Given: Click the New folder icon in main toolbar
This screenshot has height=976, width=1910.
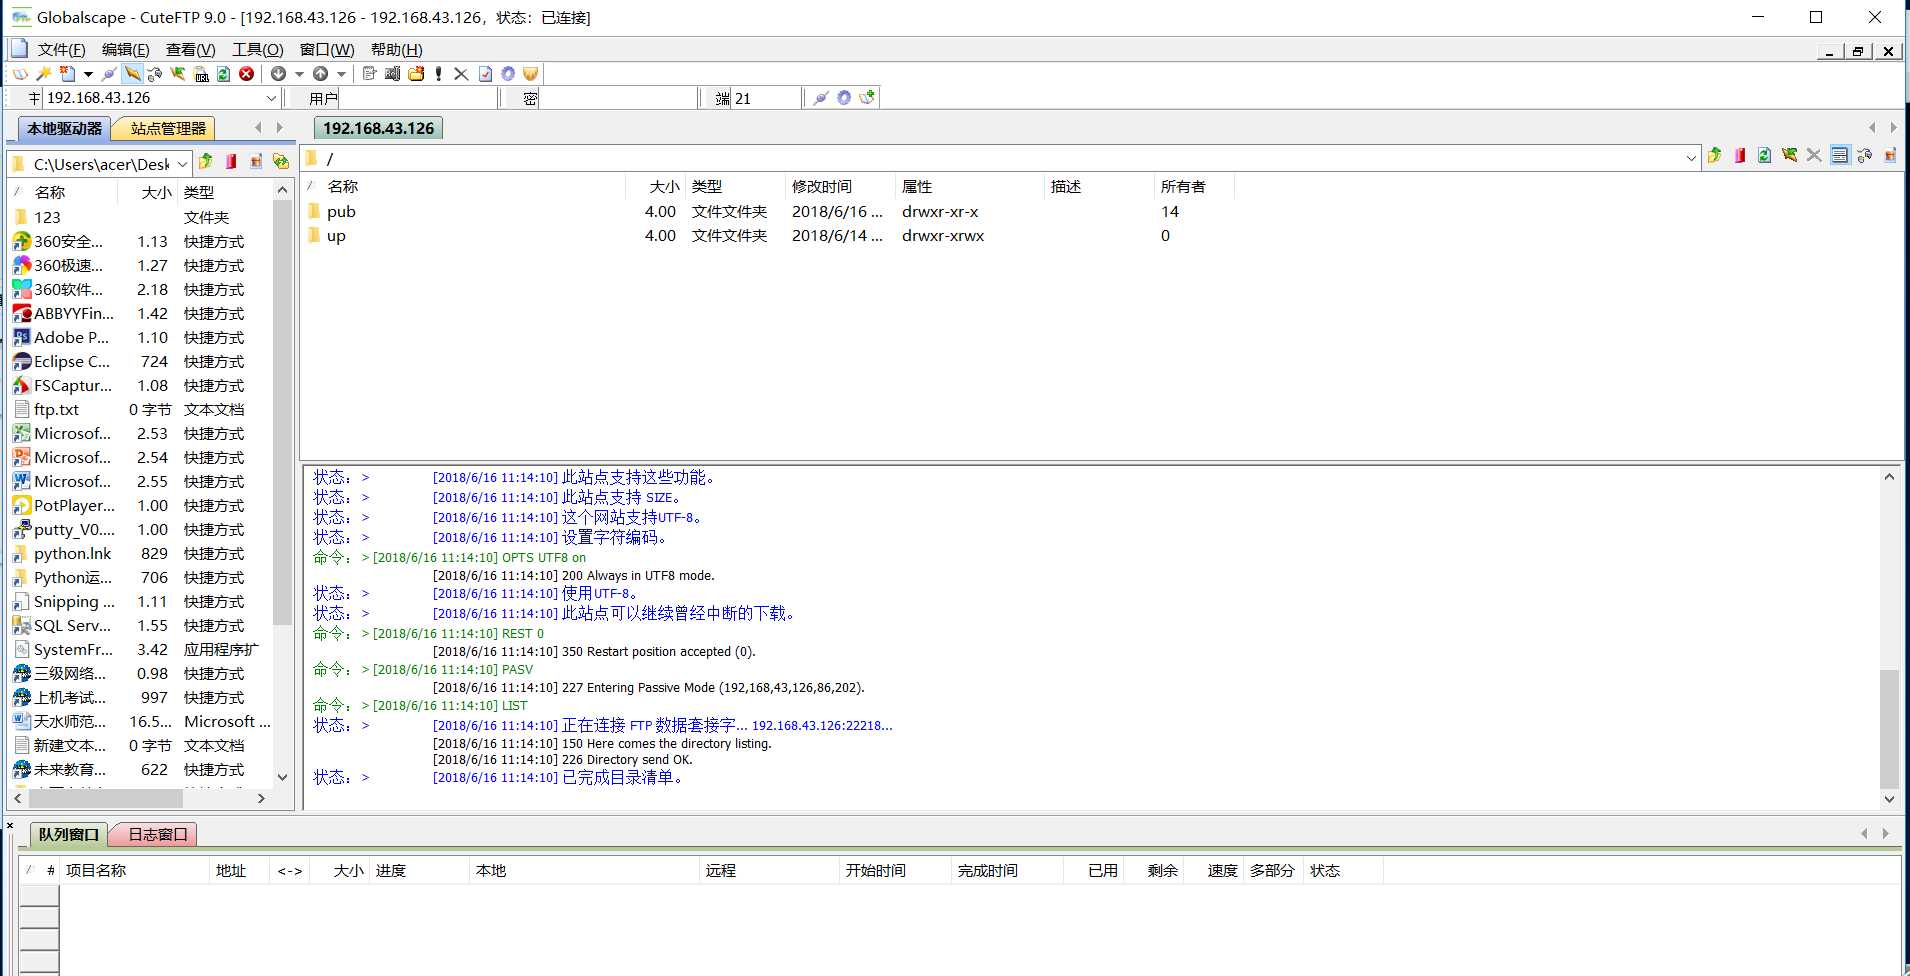Looking at the screenshot, I should click(x=416, y=74).
